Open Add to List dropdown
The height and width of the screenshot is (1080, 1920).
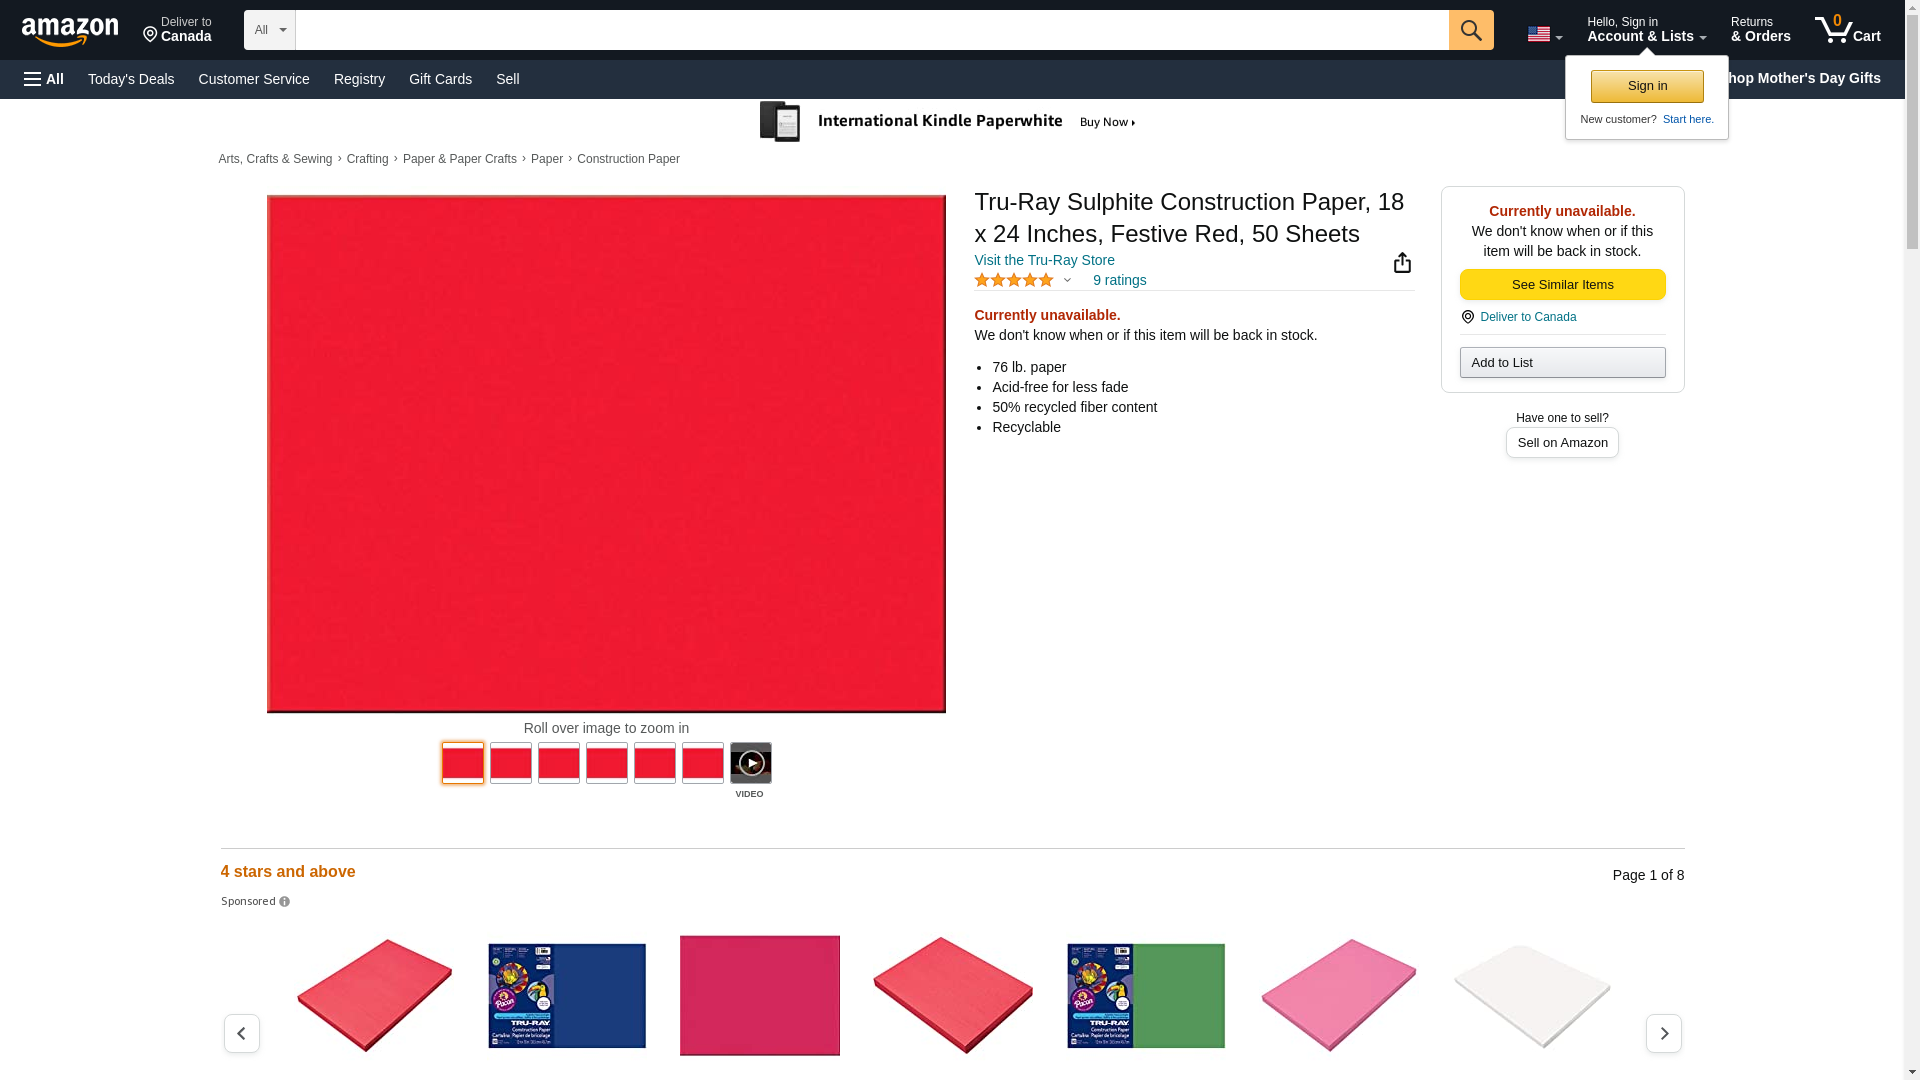click(x=1562, y=362)
